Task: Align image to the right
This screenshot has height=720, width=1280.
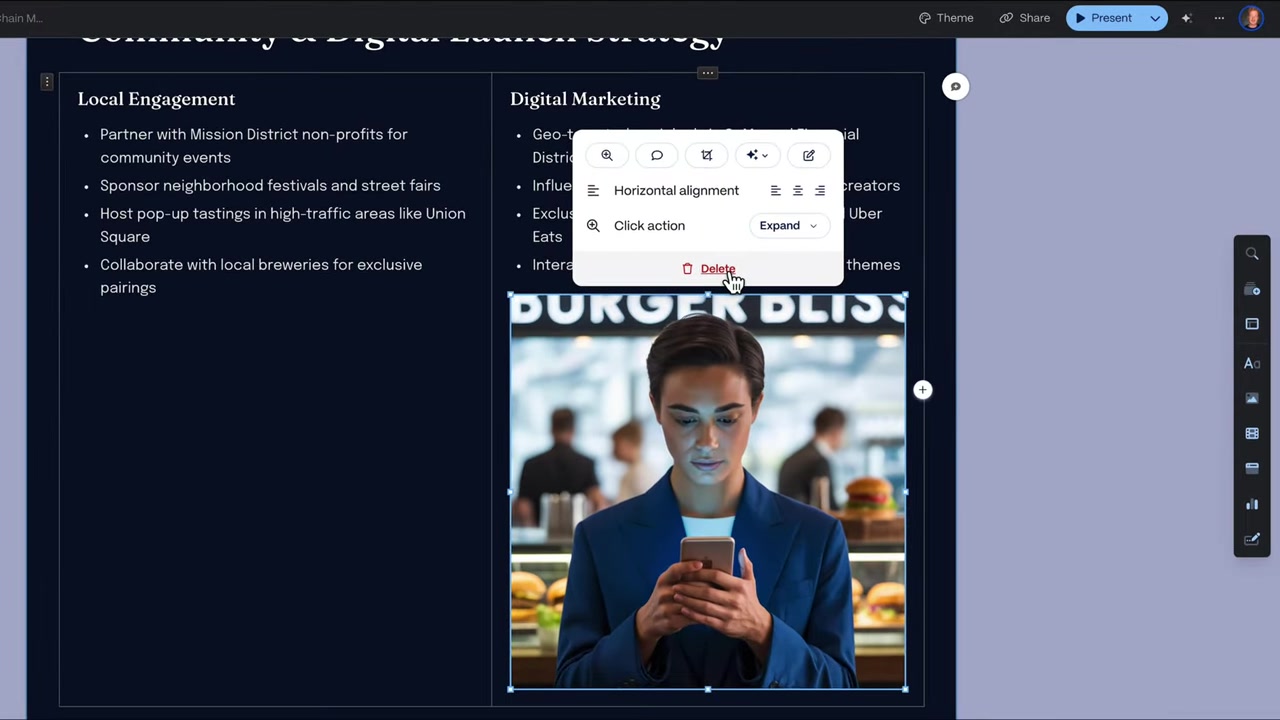Action: coord(820,190)
